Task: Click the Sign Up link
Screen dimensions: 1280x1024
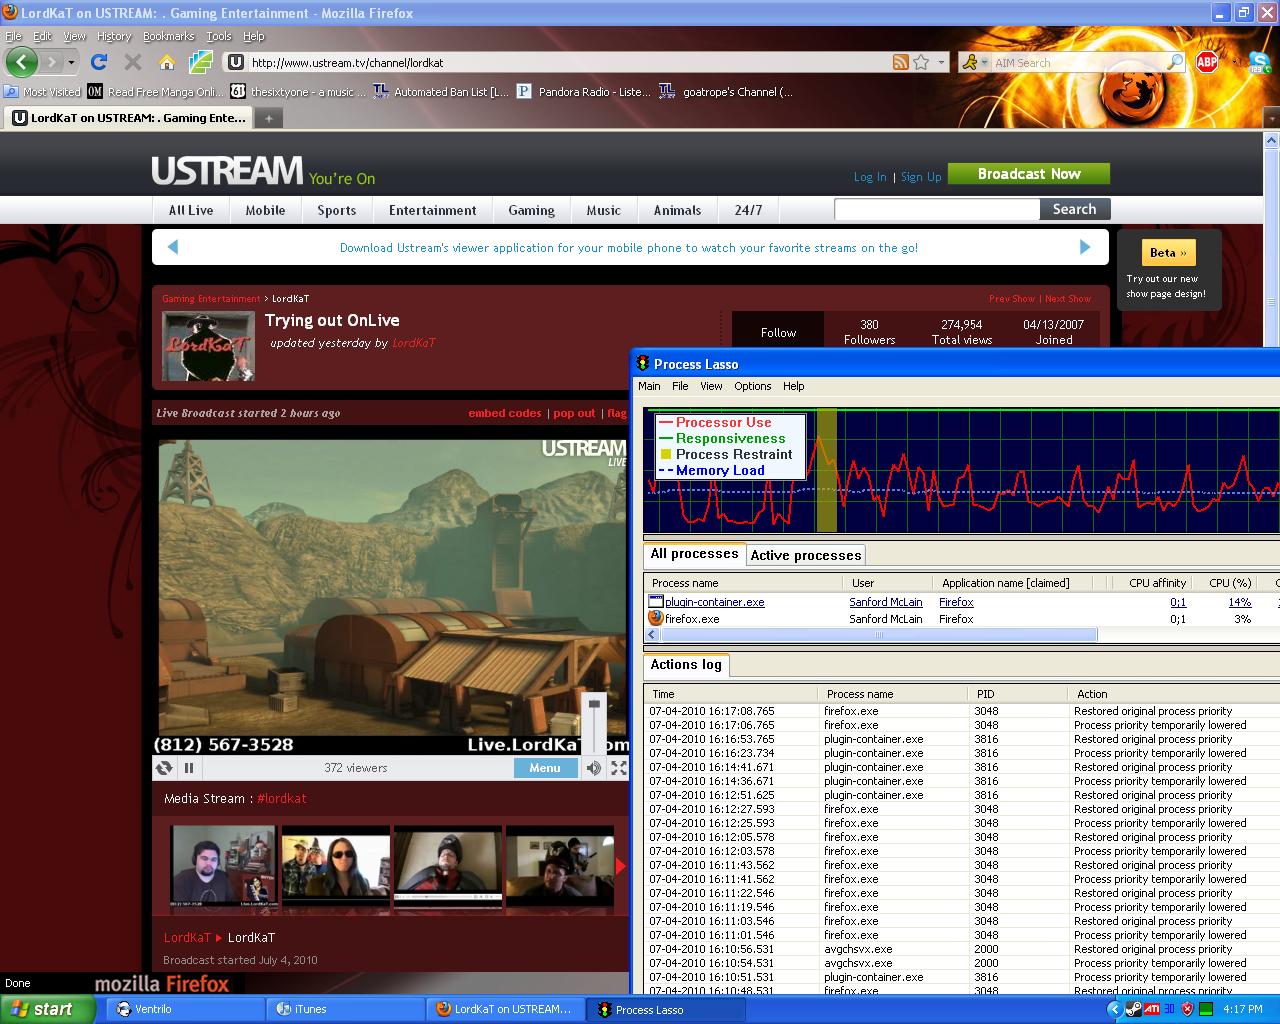Action: [x=921, y=177]
